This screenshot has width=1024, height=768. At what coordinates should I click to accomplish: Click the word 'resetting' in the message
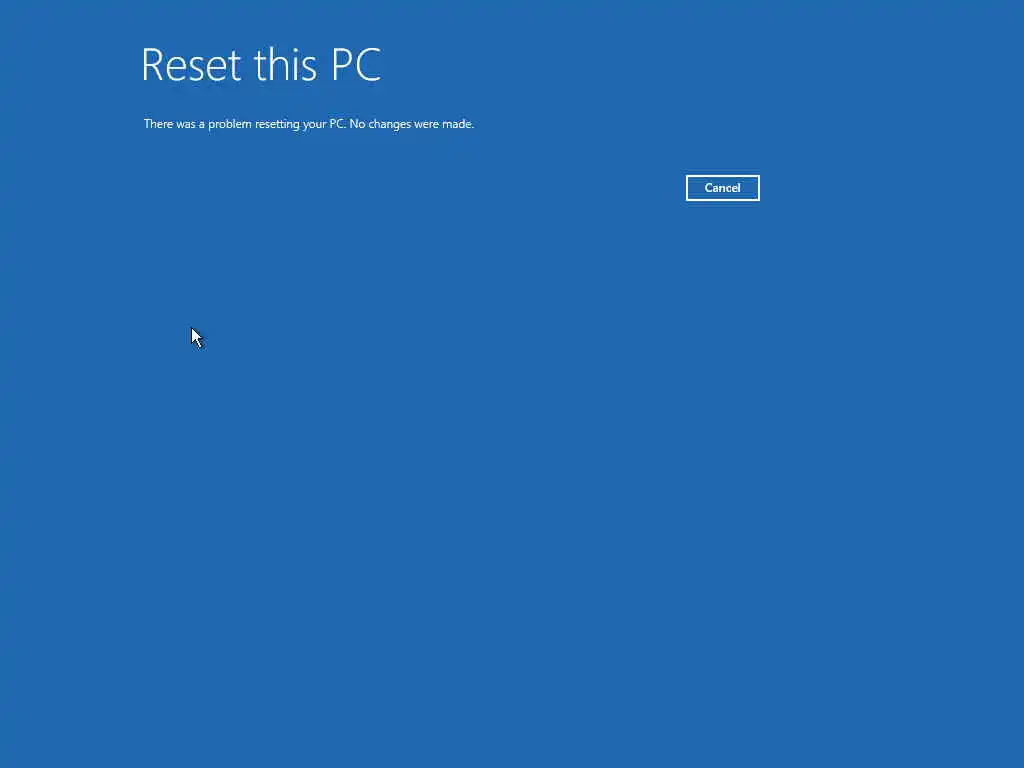click(277, 124)
